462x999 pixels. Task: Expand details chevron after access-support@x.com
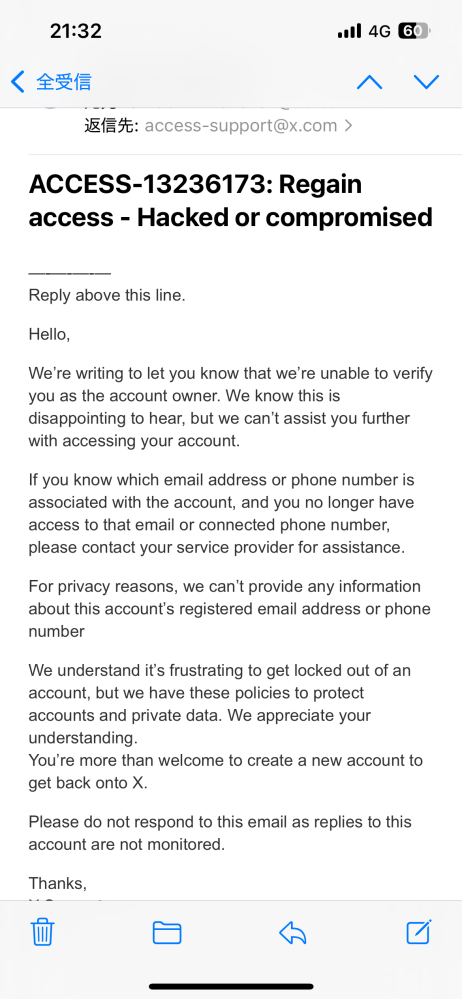tap(348, 126)
